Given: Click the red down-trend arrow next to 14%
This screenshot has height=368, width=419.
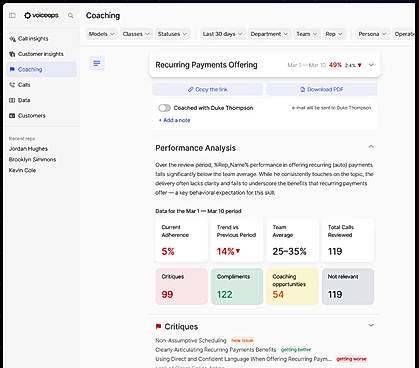Looking at the screenshot, I should [x=238, y=251].
